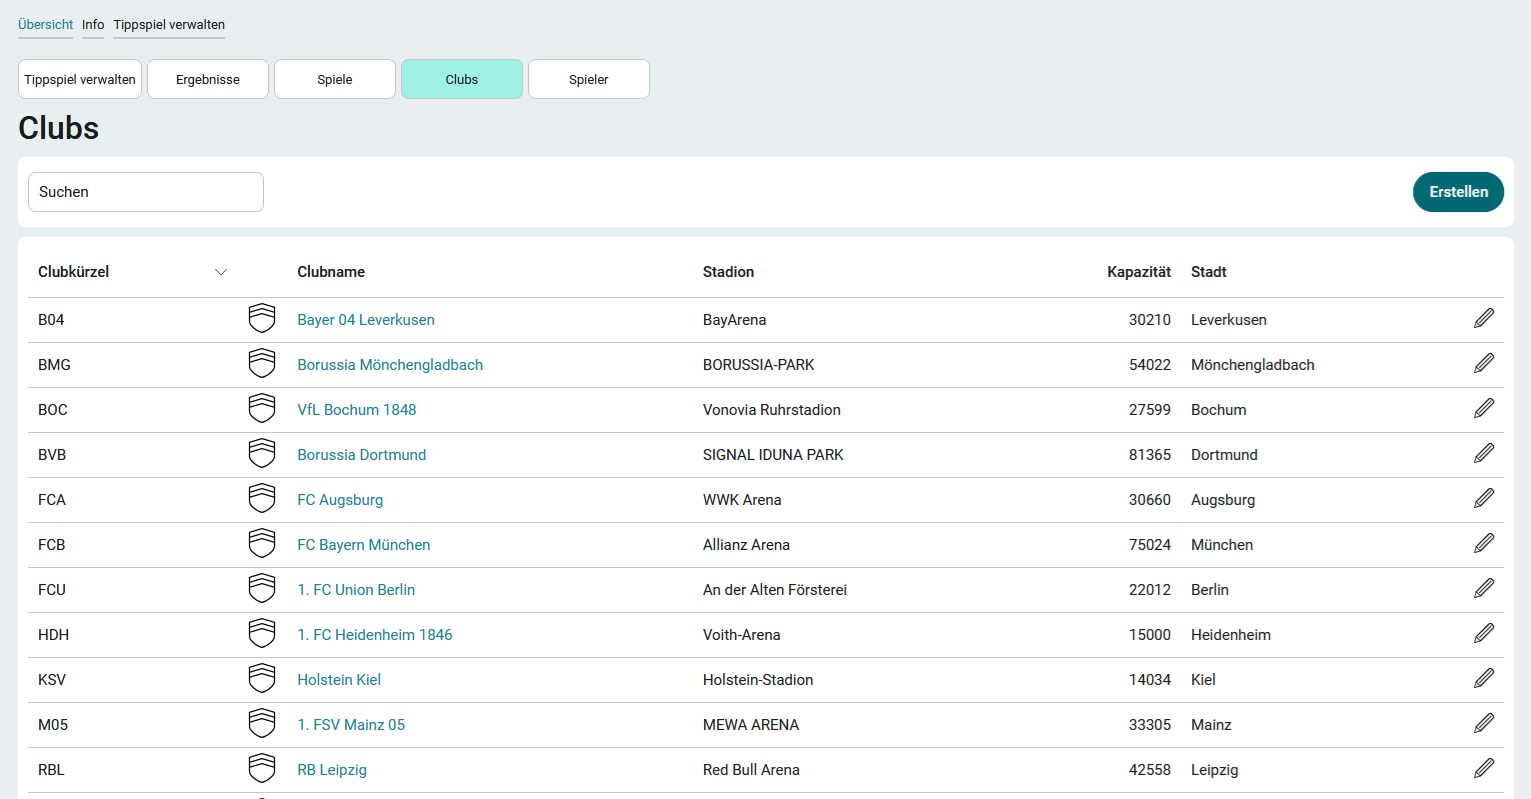Sort by the Stadt column header
1531x799 pixels.
[x=1209, y=272]
